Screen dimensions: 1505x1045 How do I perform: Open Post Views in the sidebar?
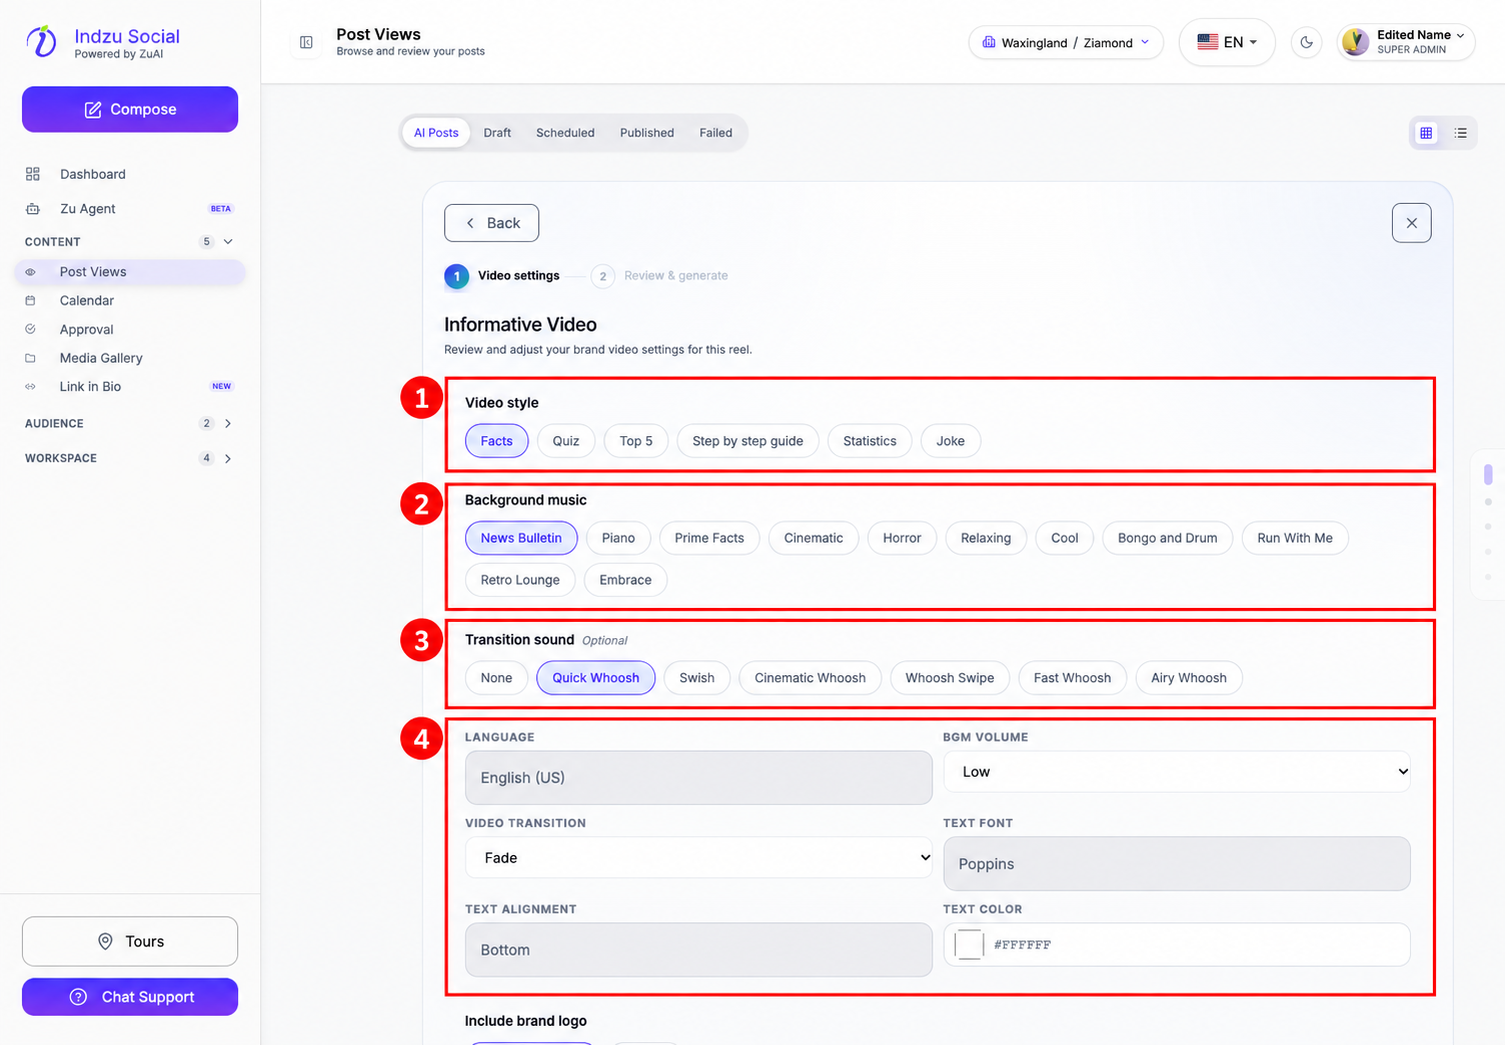[130, 272]
